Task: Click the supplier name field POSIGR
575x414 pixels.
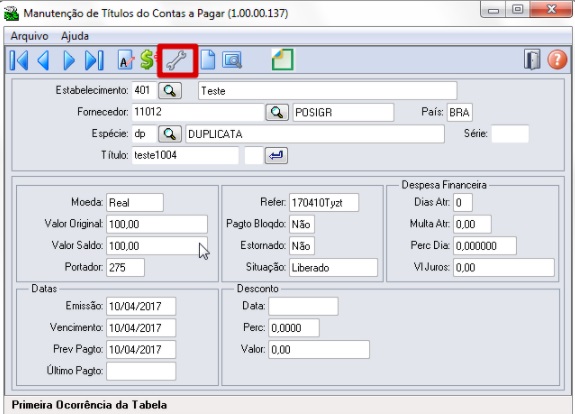Action: (343, 112)
